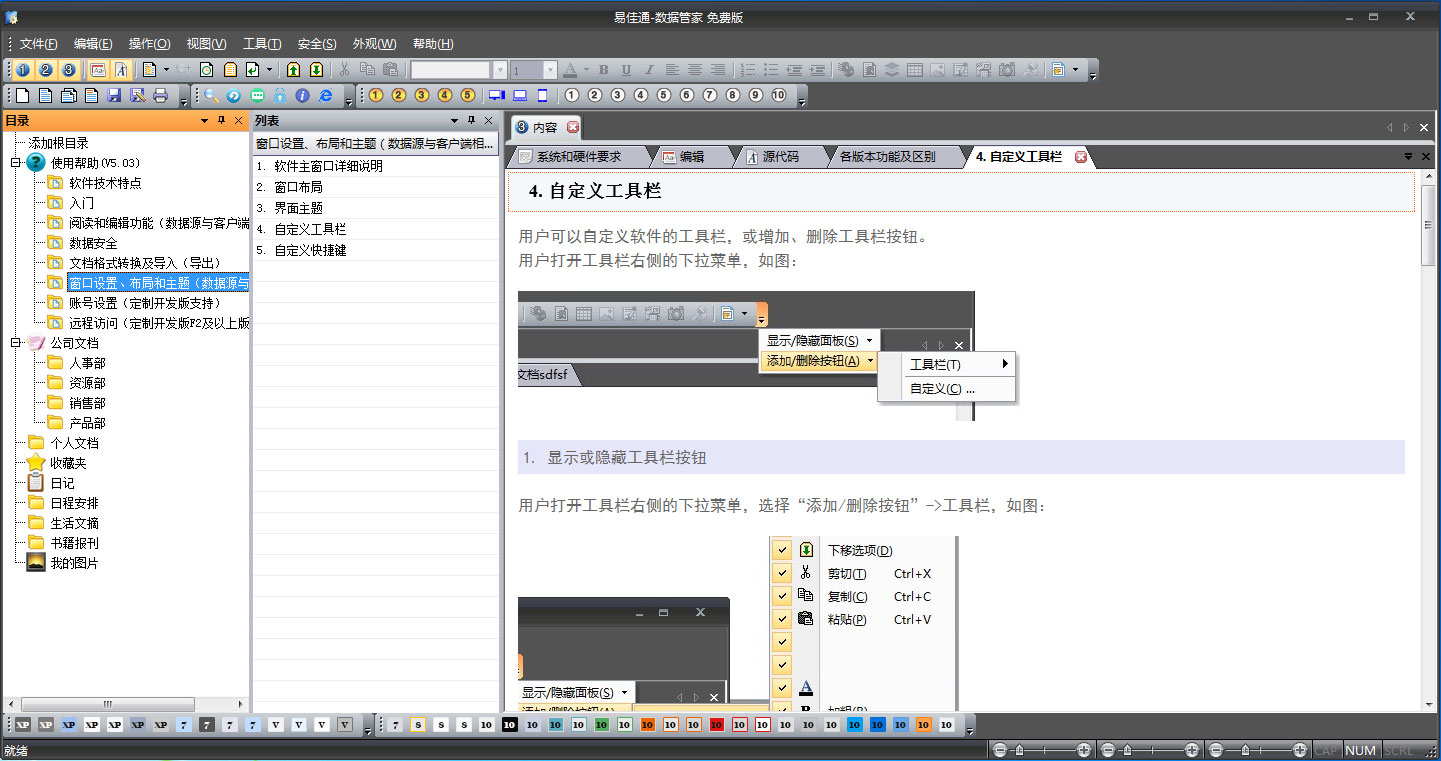Collapse the 使用帮助(V5.03) tree node

[14, 163]
